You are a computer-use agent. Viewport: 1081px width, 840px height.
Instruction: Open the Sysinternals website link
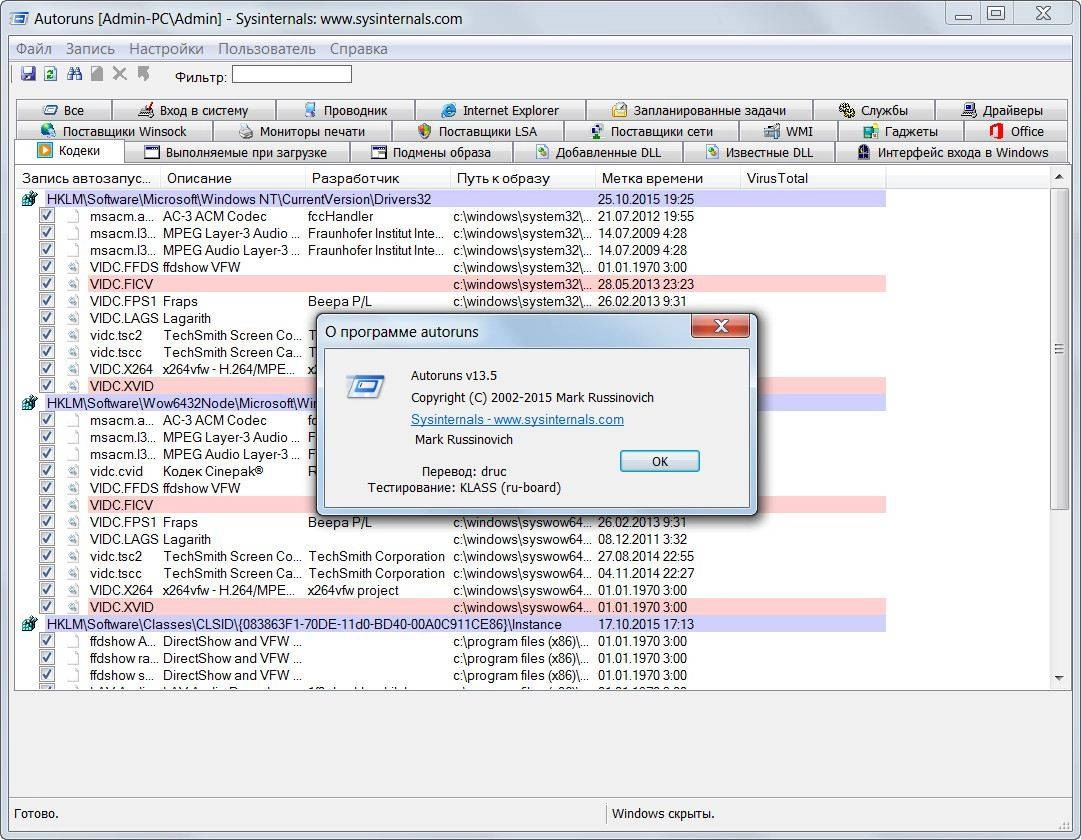pyautogui.click(x=517, y=419)
